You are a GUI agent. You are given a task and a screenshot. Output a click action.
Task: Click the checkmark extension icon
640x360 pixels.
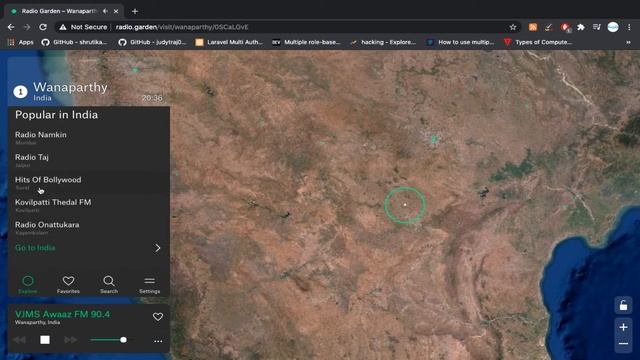coord(549,27)
